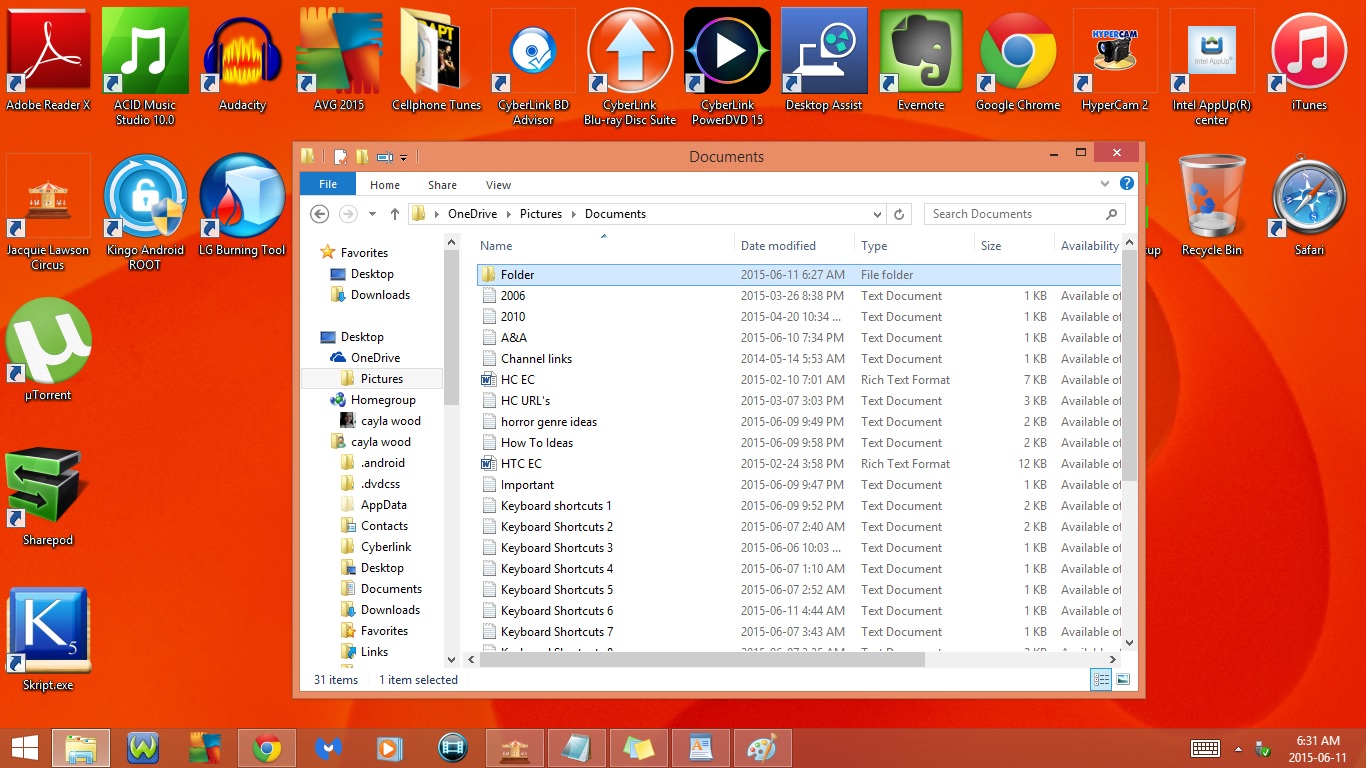The width and height of the screenshot is (1366, 768).
Task: Open the Windows Start button
Action: 25,748
